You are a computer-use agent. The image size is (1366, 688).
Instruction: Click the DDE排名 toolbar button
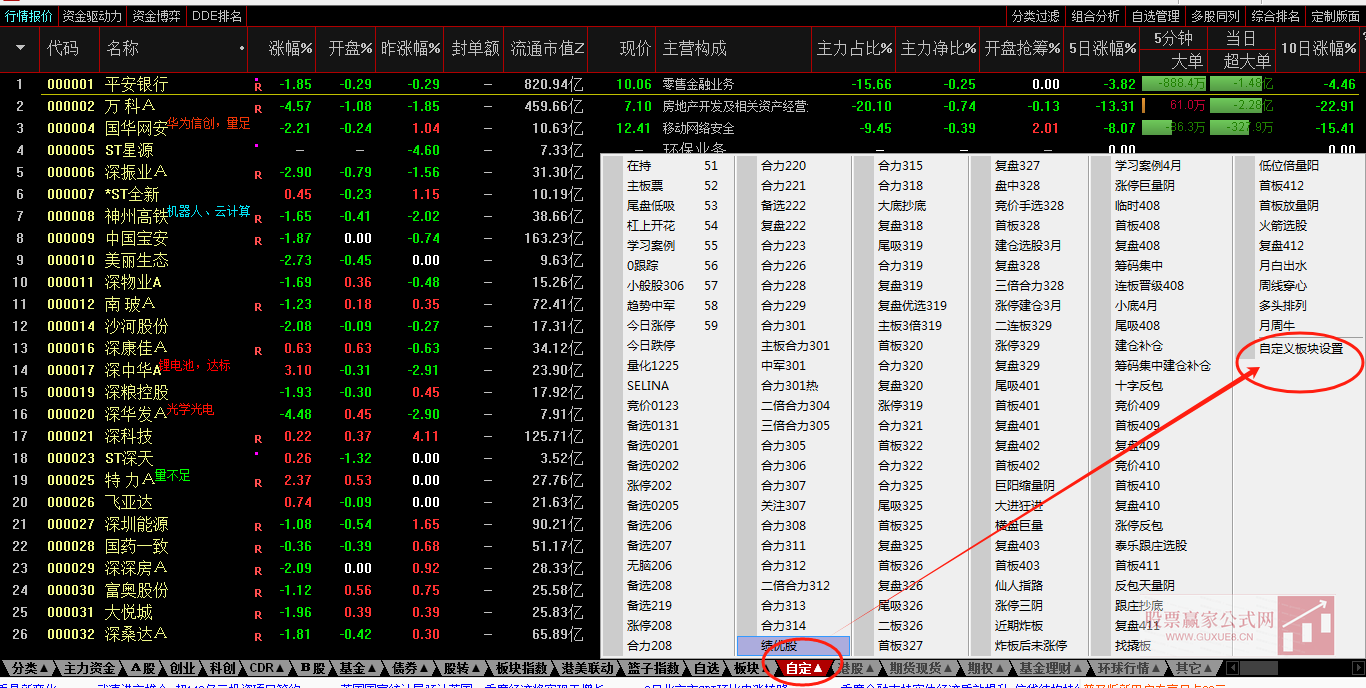pyautogui.click(x=216, y=16)
